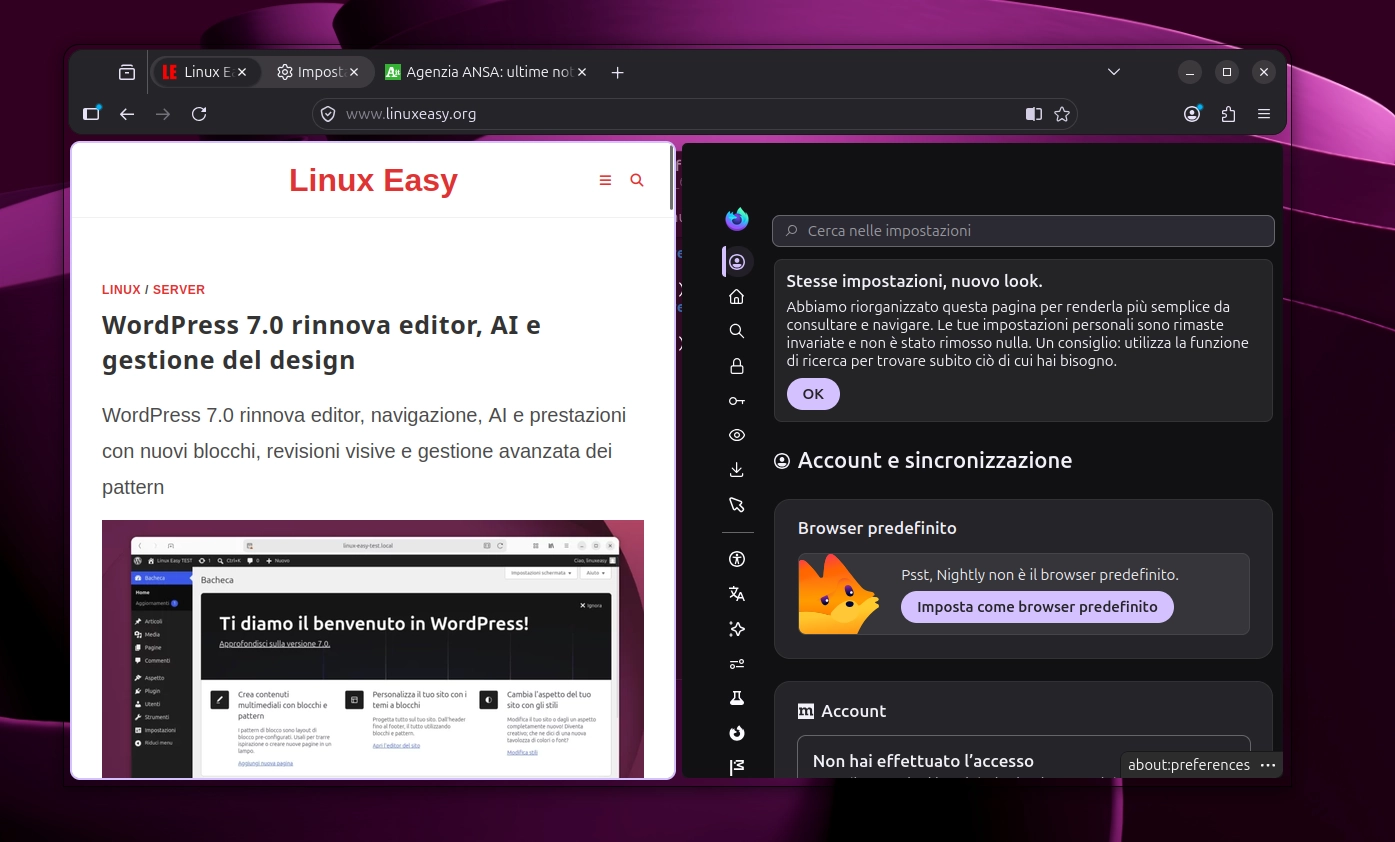Image resolution: width=1395 pixels, height=842 pixels.
Task: Open the WordPress 7.0 article headline
Action: coord(321,342)
